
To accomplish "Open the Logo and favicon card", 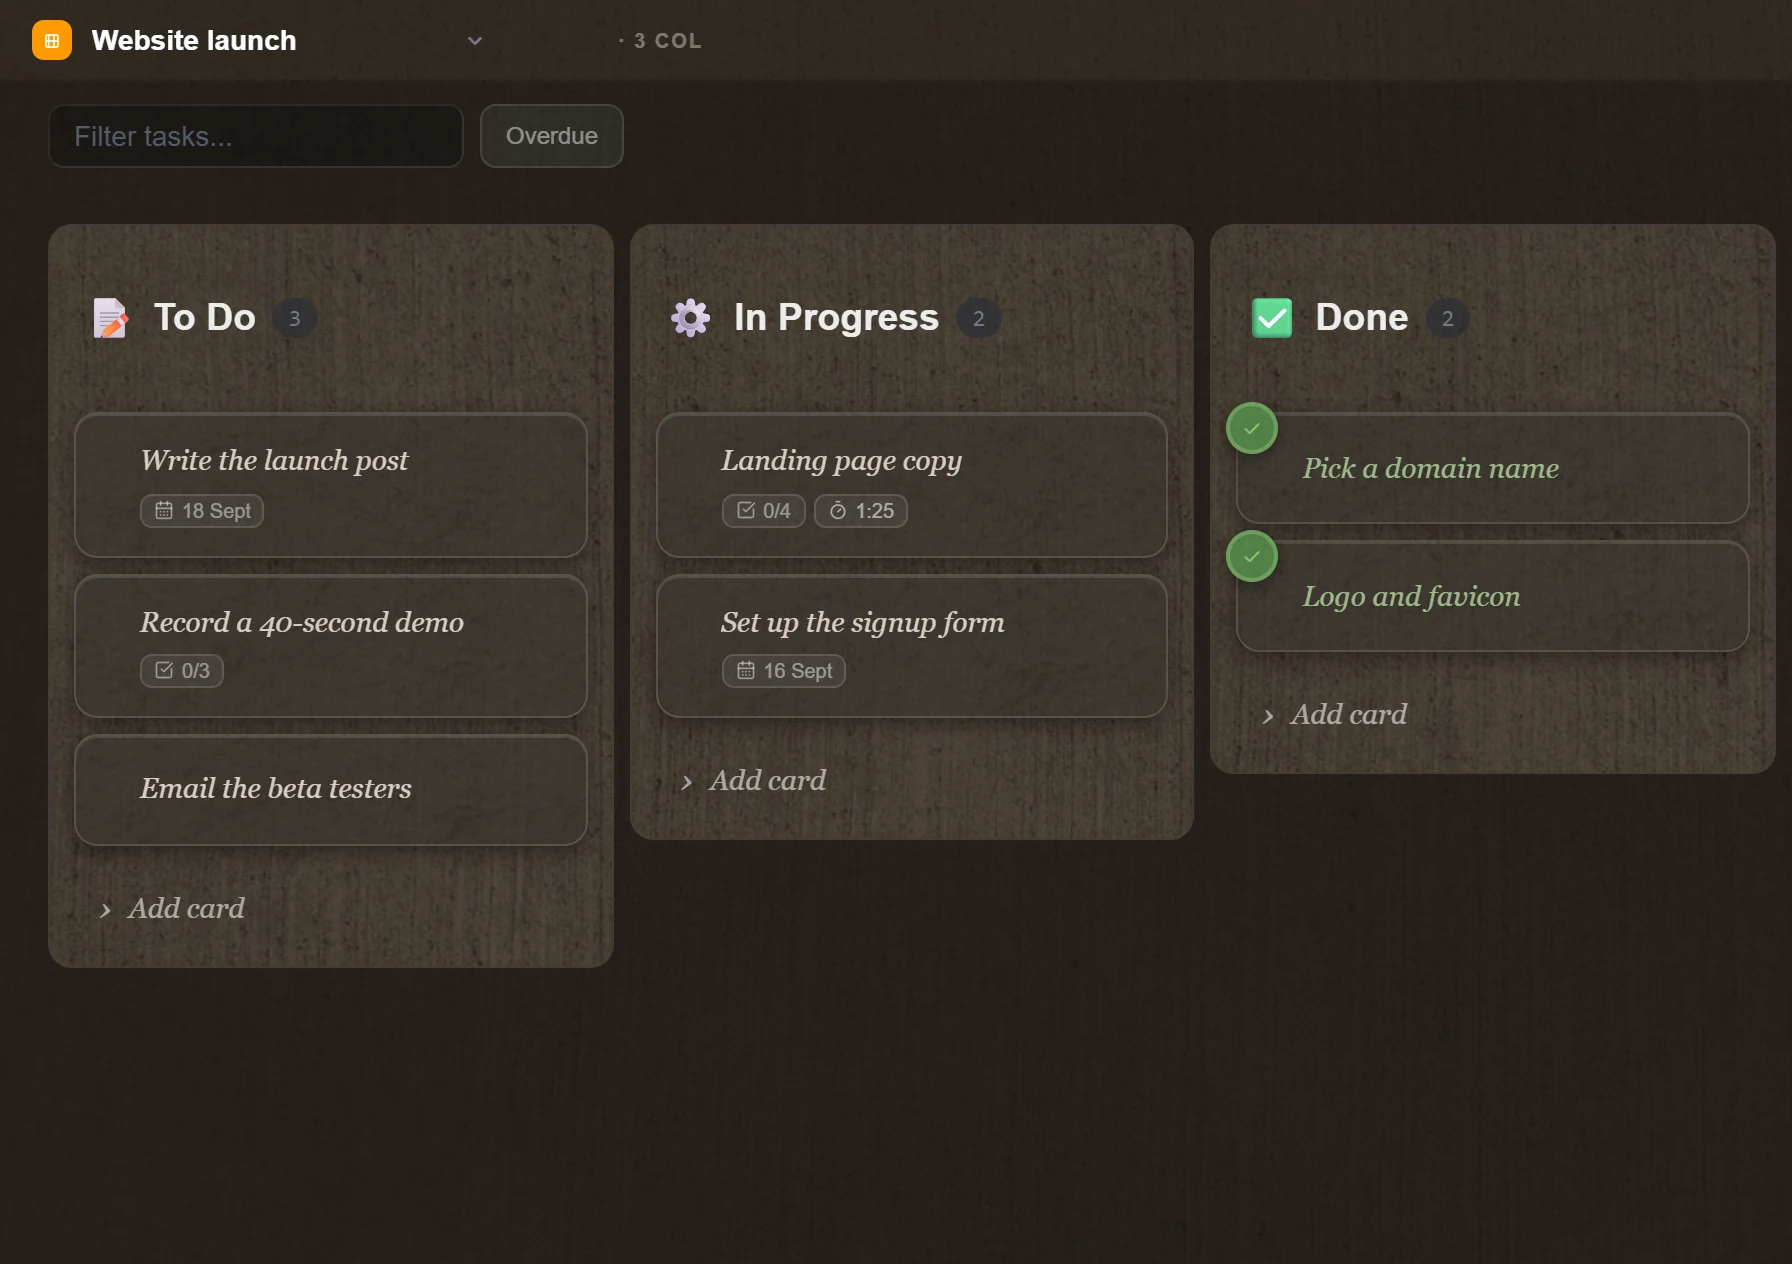I will pyautogui.click(x=1493, y=596).
